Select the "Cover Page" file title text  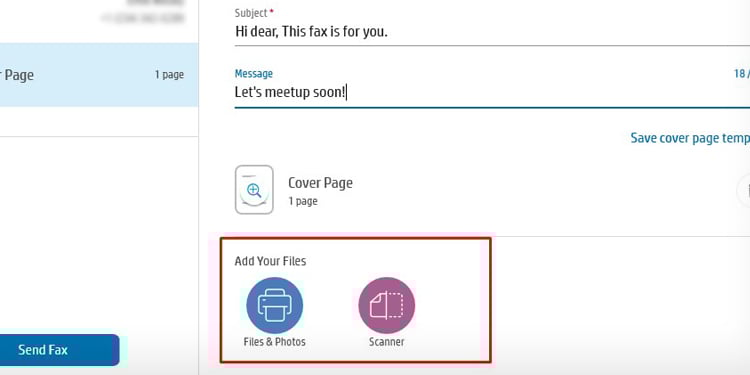(320, 183)
